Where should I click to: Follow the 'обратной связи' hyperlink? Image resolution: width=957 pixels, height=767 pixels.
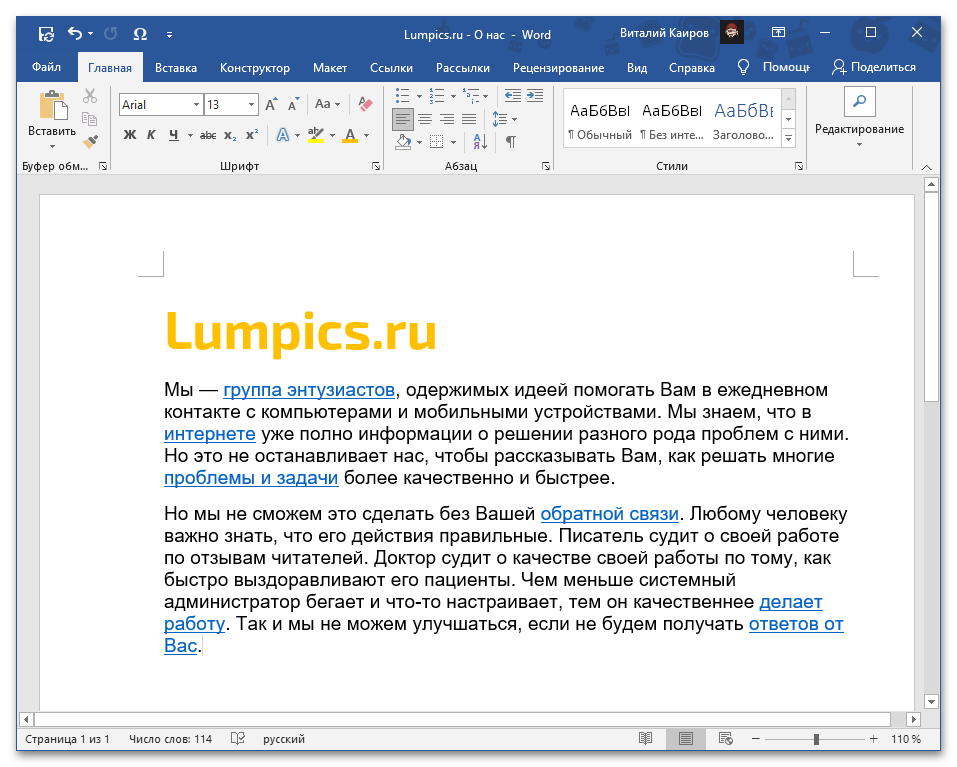pos(610,514)
